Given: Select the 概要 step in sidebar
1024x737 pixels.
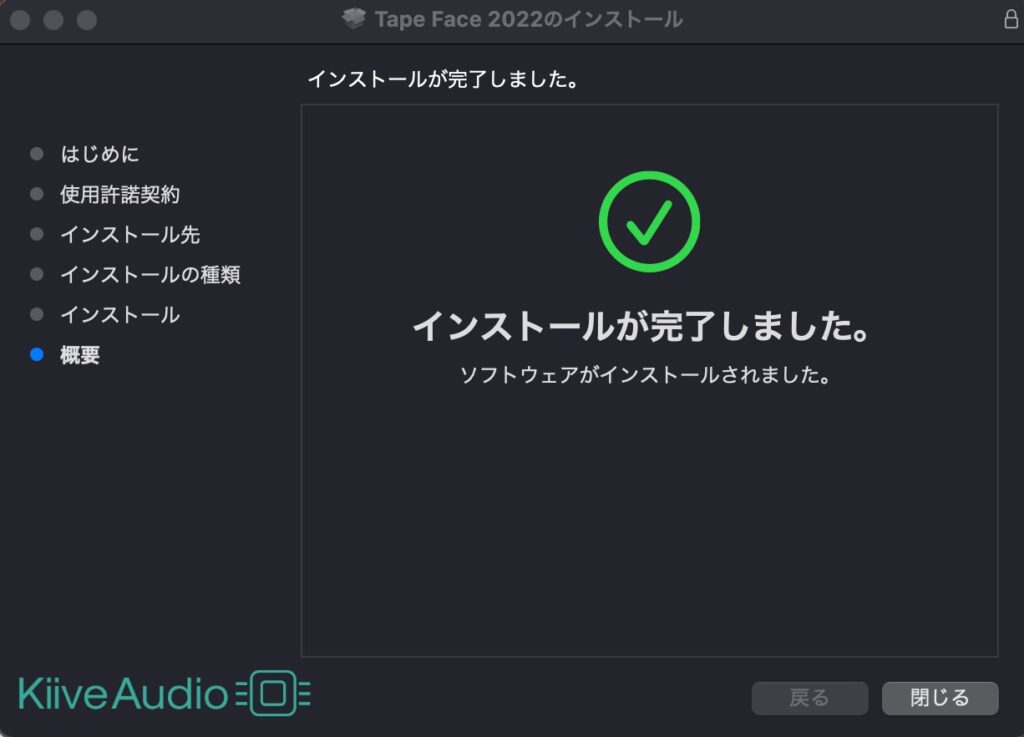Looking at the screenshot, I should coord(80,354).
